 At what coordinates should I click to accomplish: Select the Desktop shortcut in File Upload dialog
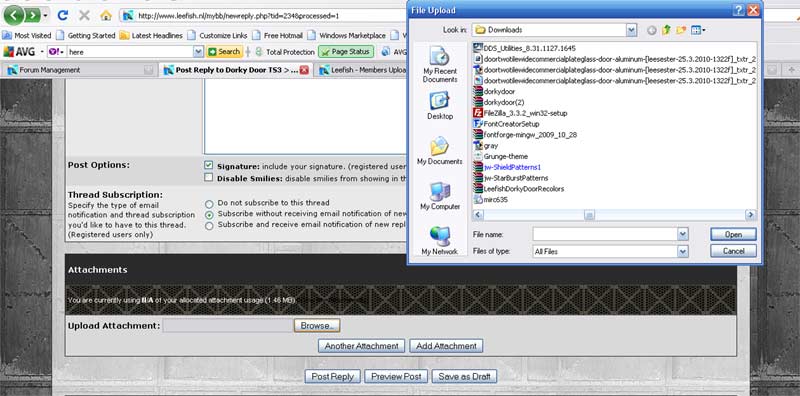(440, 106)
